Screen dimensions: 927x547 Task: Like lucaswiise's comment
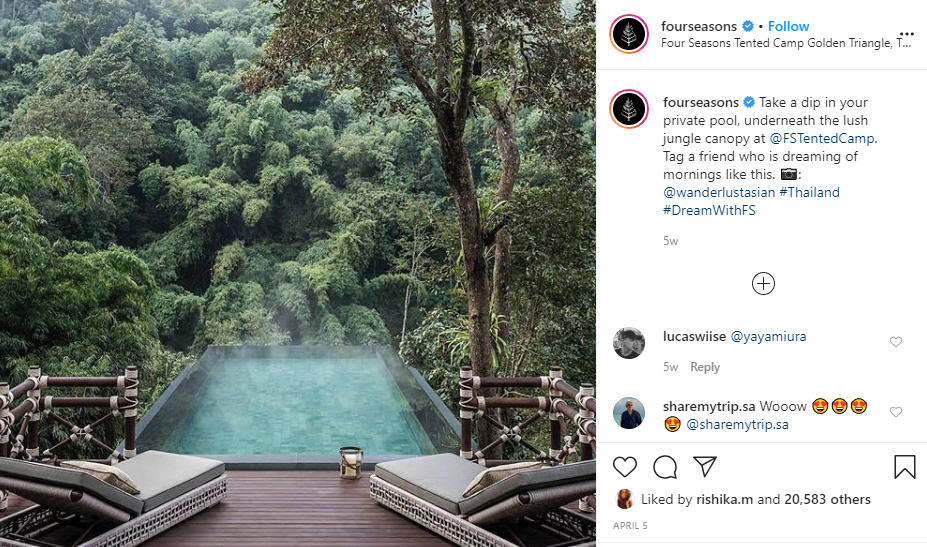point(895,342)
